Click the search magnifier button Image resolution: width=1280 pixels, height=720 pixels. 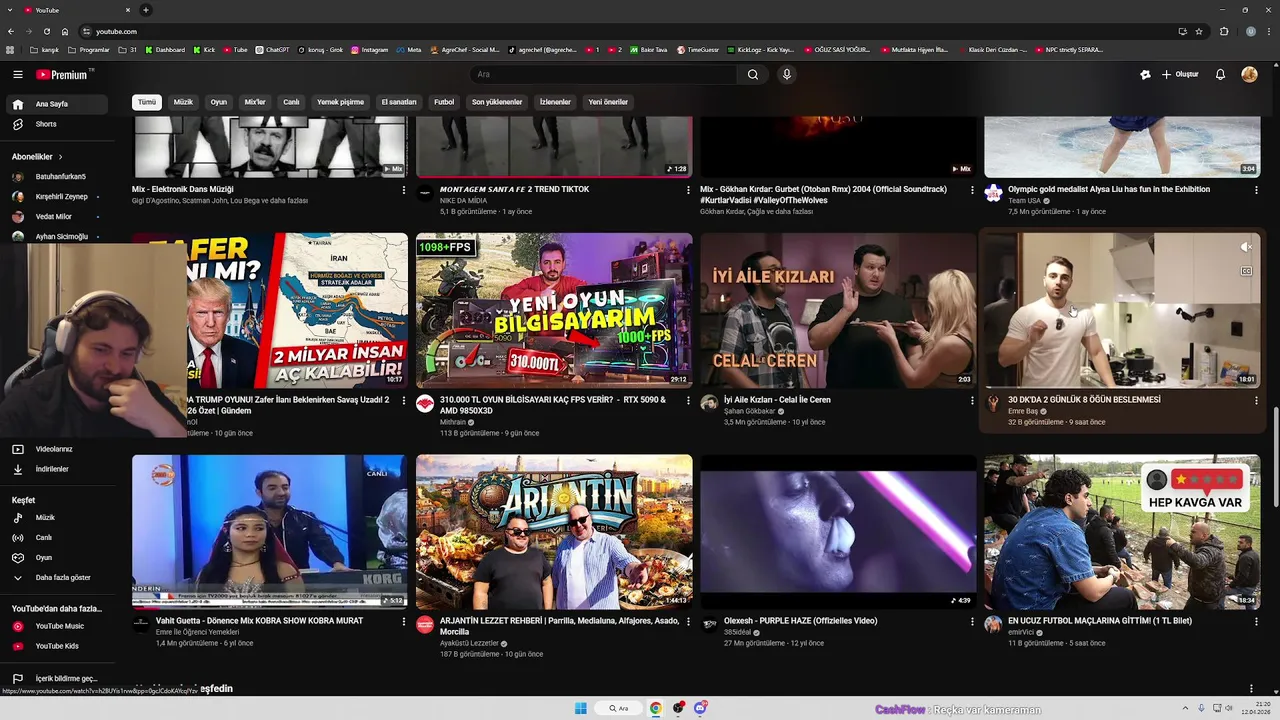[753, 74]
